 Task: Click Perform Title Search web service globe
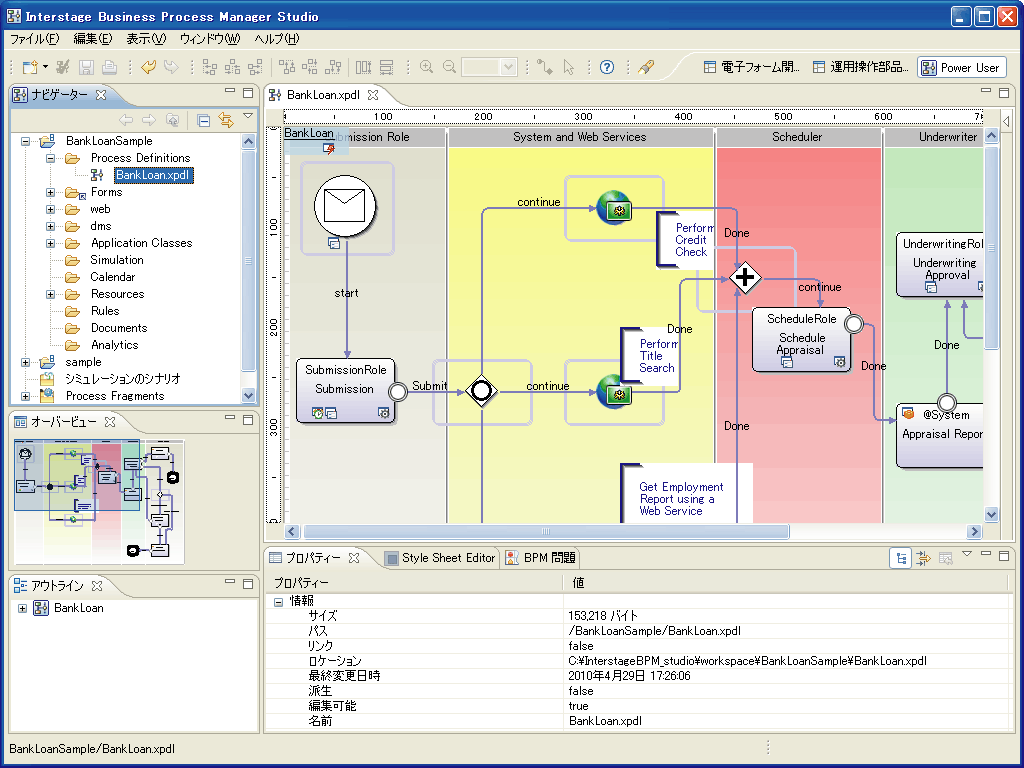(x=614, y=391)
